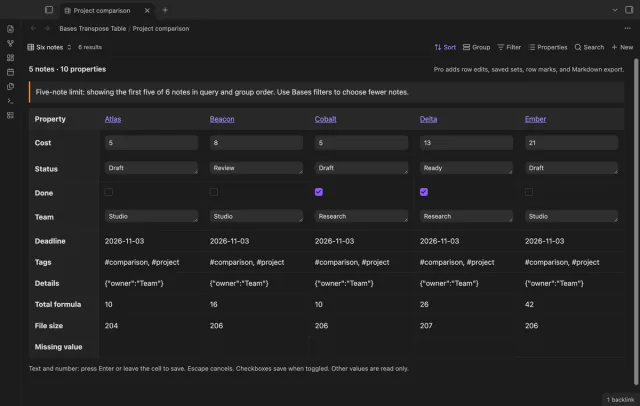The height and width of the screenshot is (406, 640).
Task: Edit the Delta Status Ready field
Action: coord(466,168)
